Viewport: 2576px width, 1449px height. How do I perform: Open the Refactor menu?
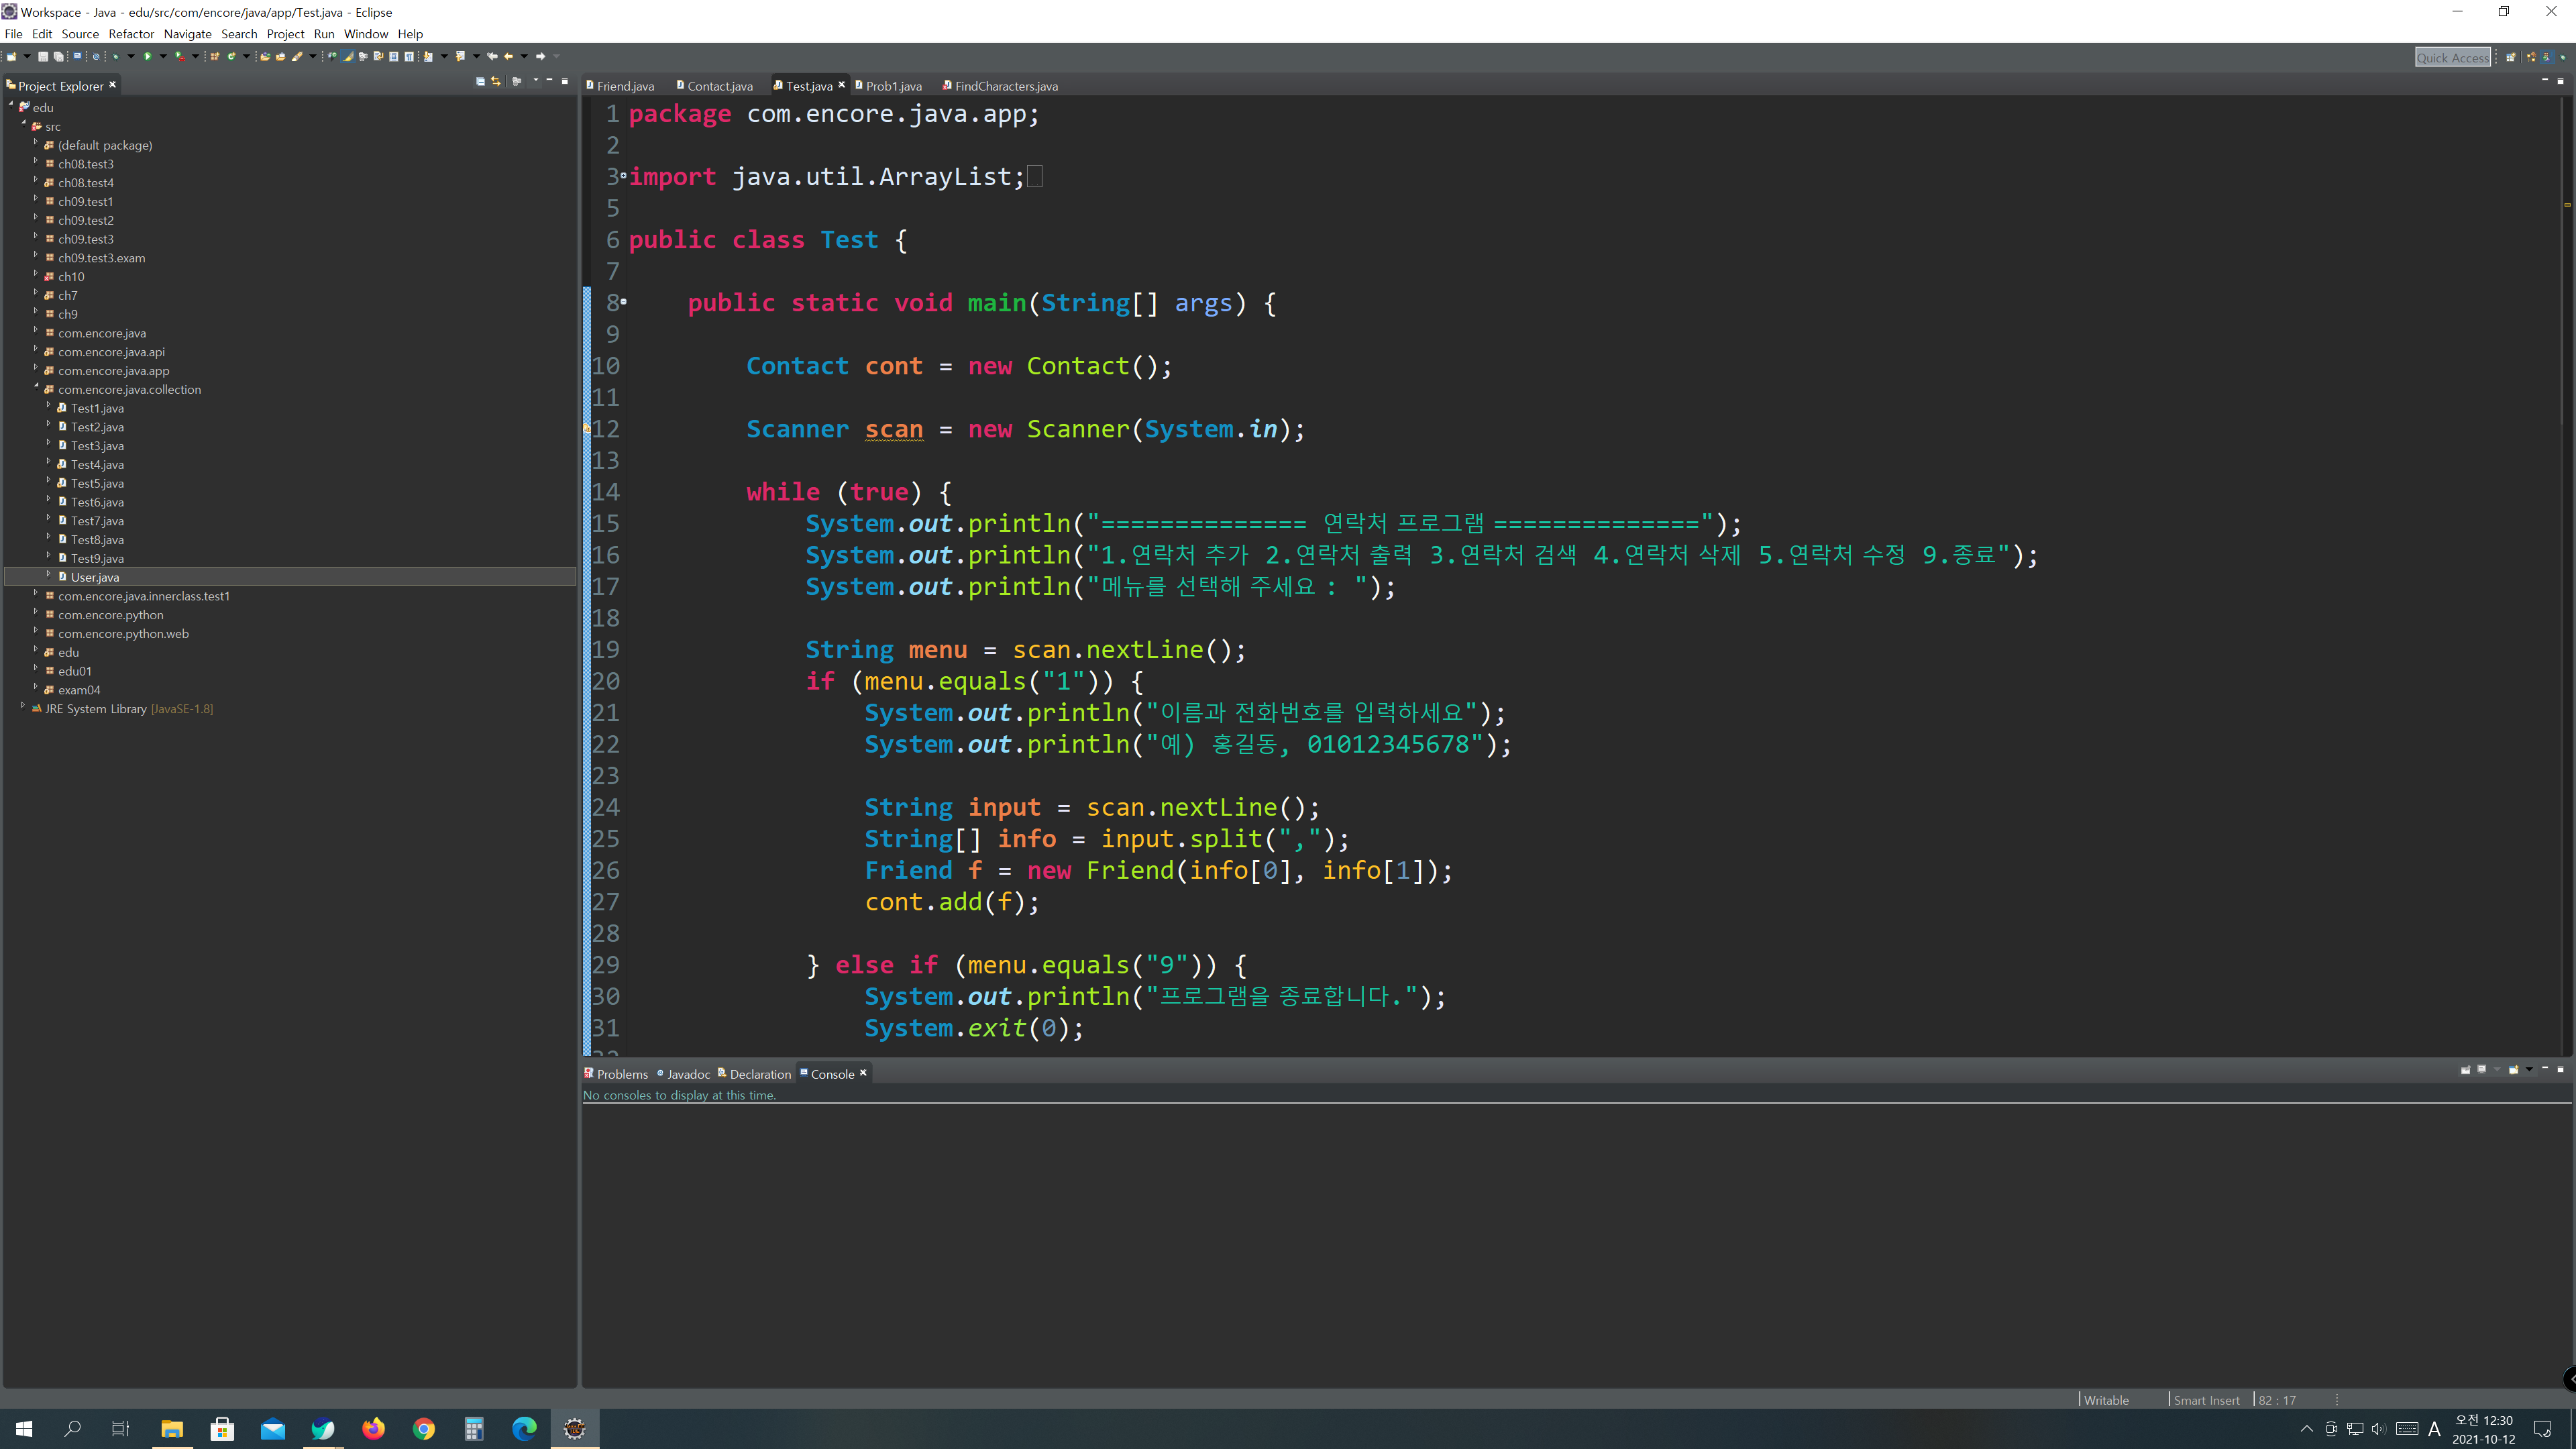point(131,34)
